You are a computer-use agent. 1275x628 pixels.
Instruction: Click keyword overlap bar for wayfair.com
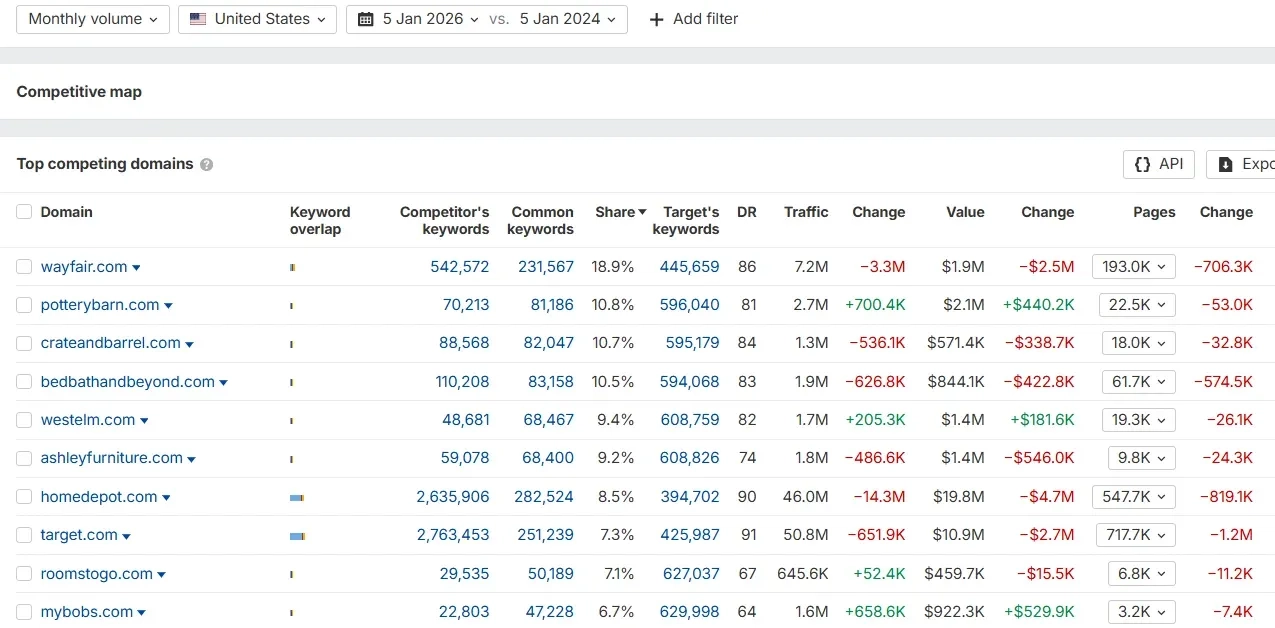293,267
